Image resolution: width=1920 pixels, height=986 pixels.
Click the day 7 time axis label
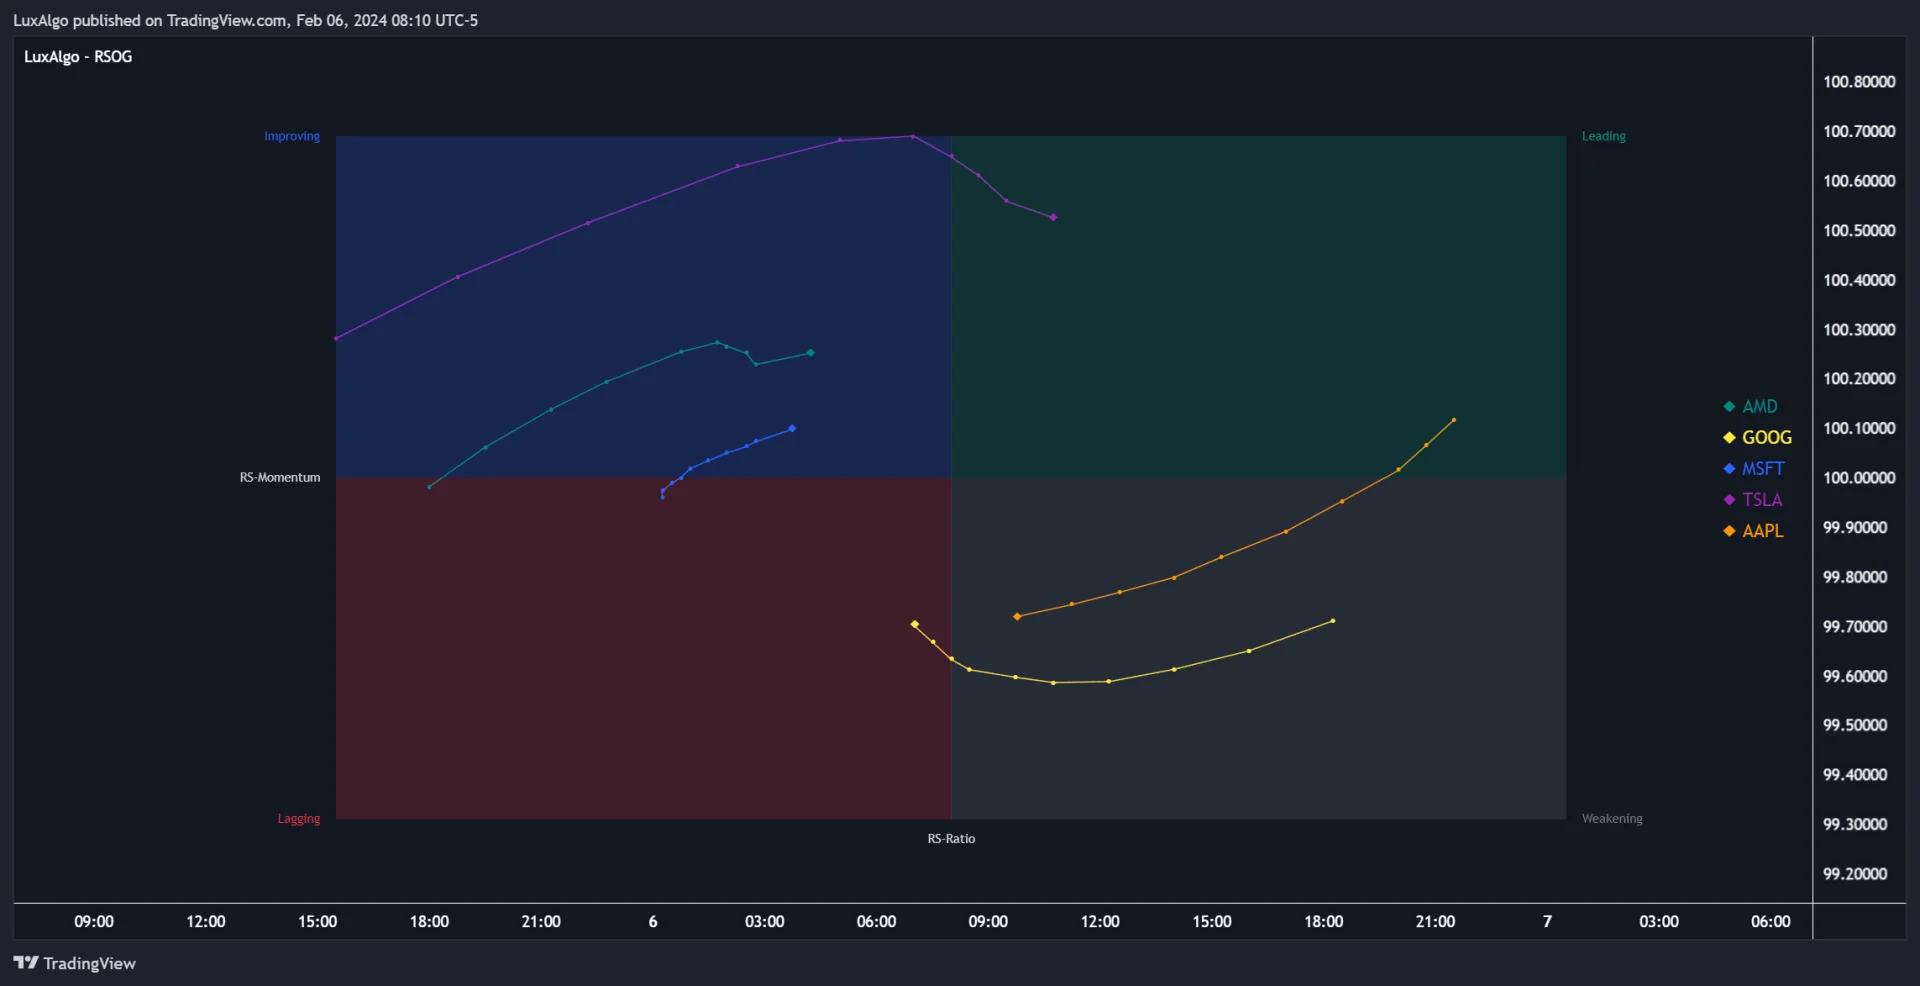[1547, 921]
